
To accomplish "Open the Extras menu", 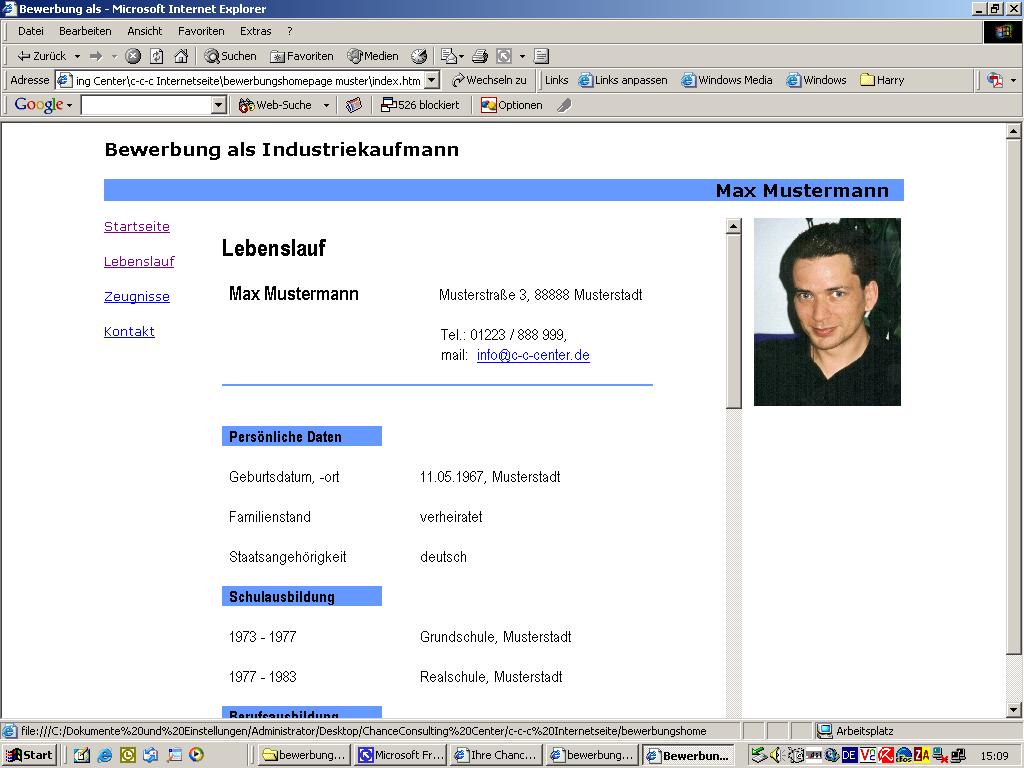I will tap(255, 31).
